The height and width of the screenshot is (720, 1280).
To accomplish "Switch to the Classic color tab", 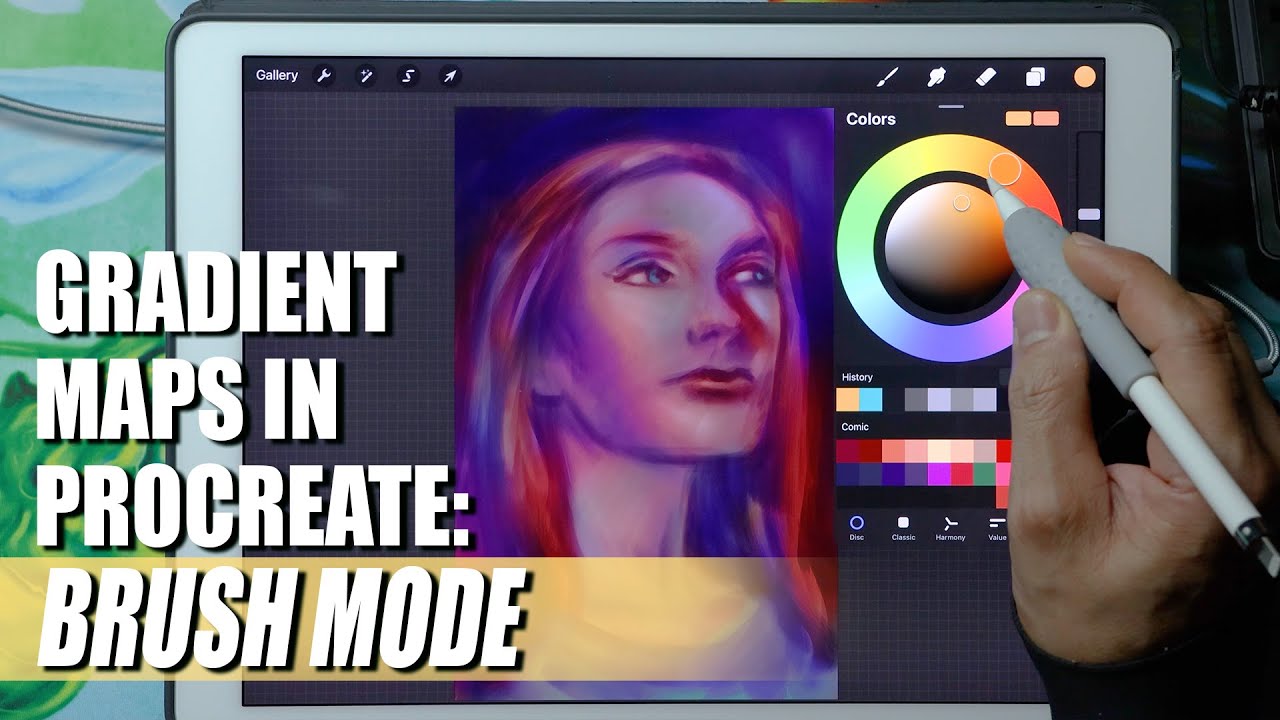I will tap(904, 528).
